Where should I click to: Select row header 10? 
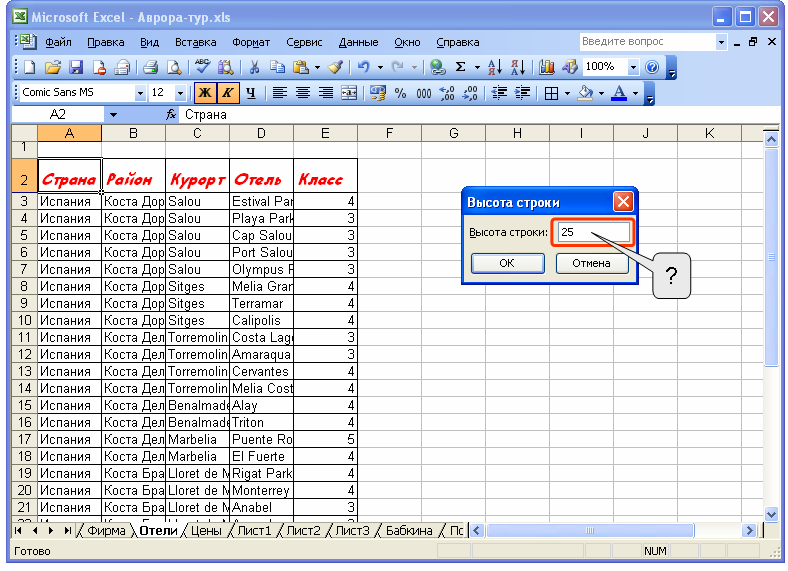24,320
